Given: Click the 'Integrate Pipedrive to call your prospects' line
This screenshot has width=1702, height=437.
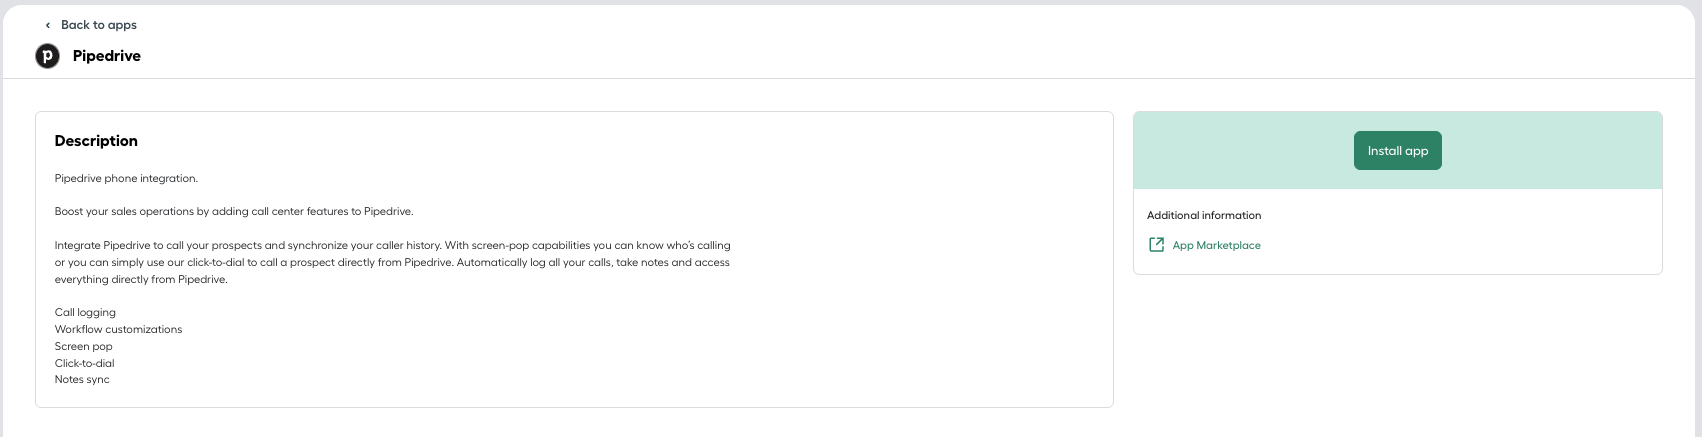Looking at the screenshot, I should [x=393, y=245].
